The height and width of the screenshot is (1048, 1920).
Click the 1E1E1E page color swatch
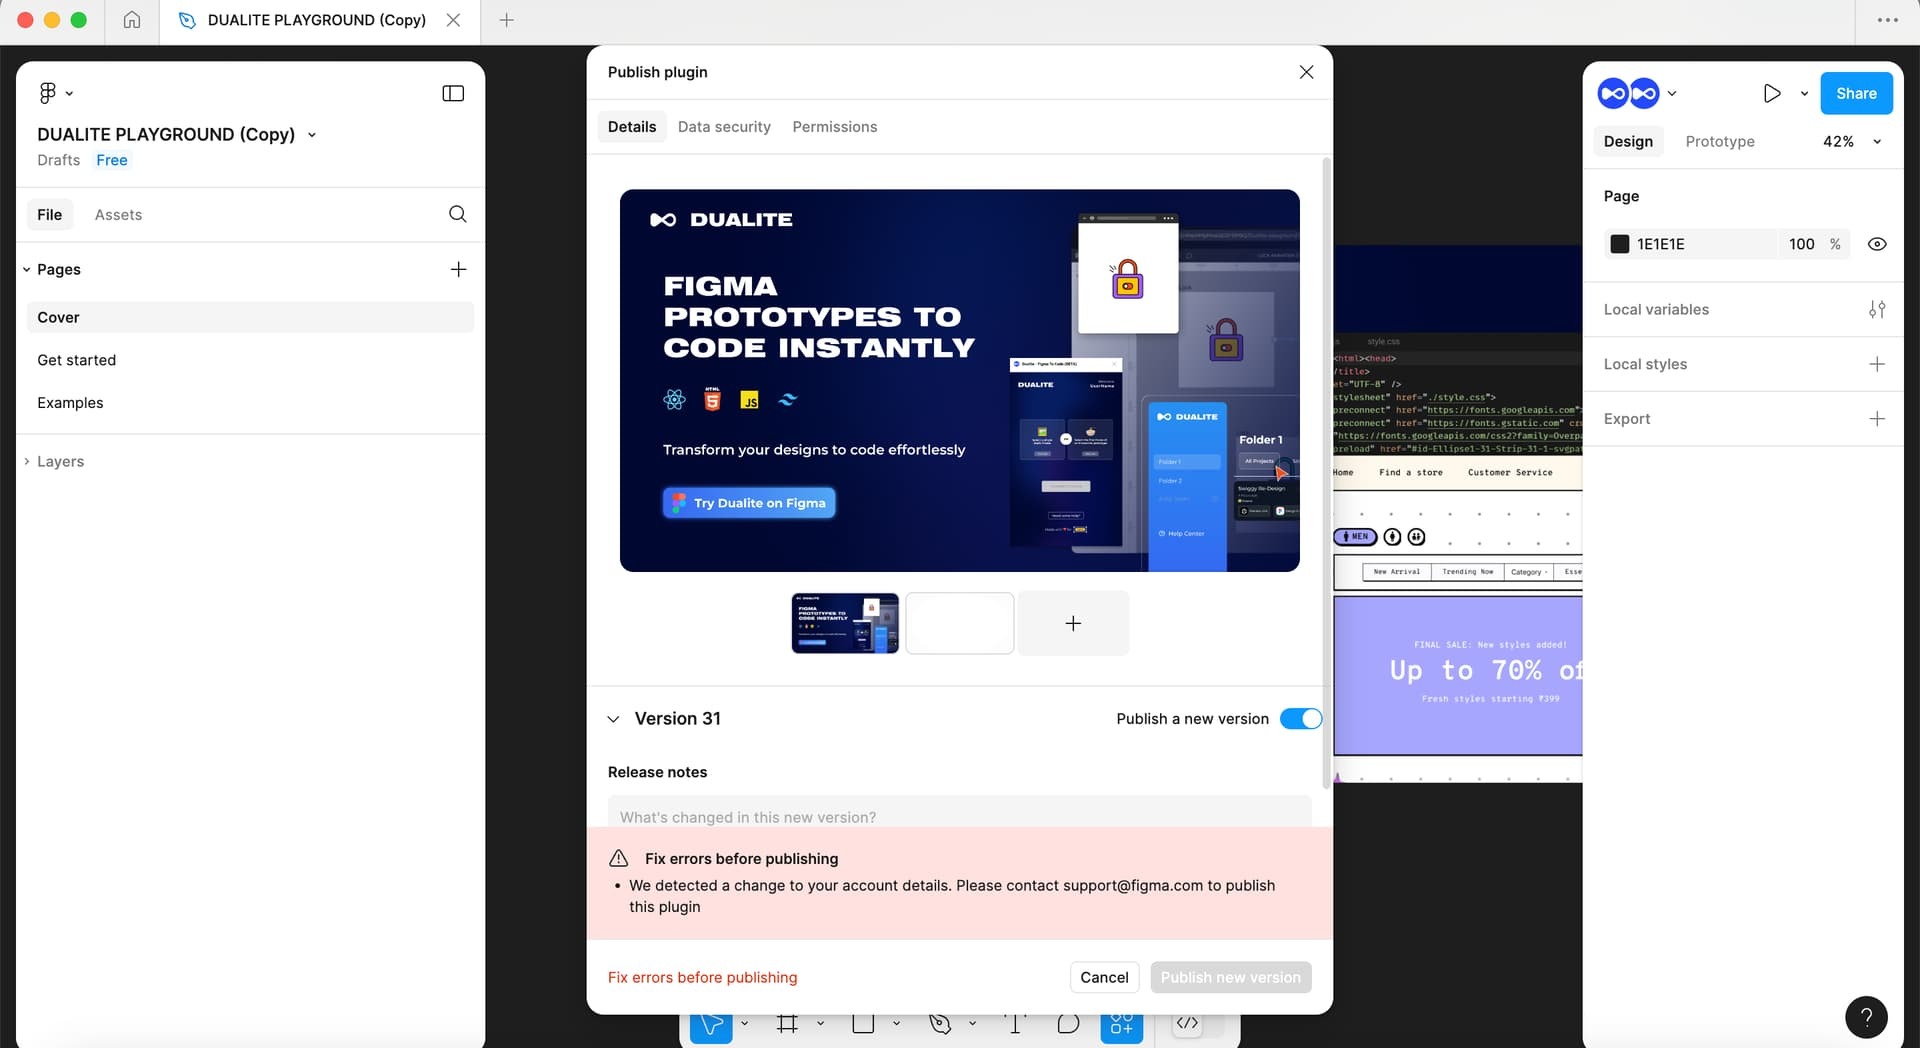click(1619, 244)
